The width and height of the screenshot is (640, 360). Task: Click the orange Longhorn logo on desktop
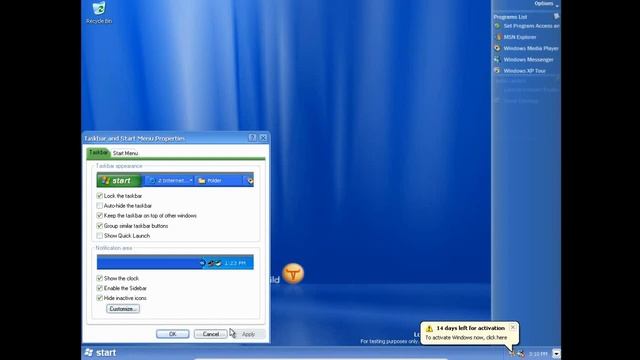(293, 274)
